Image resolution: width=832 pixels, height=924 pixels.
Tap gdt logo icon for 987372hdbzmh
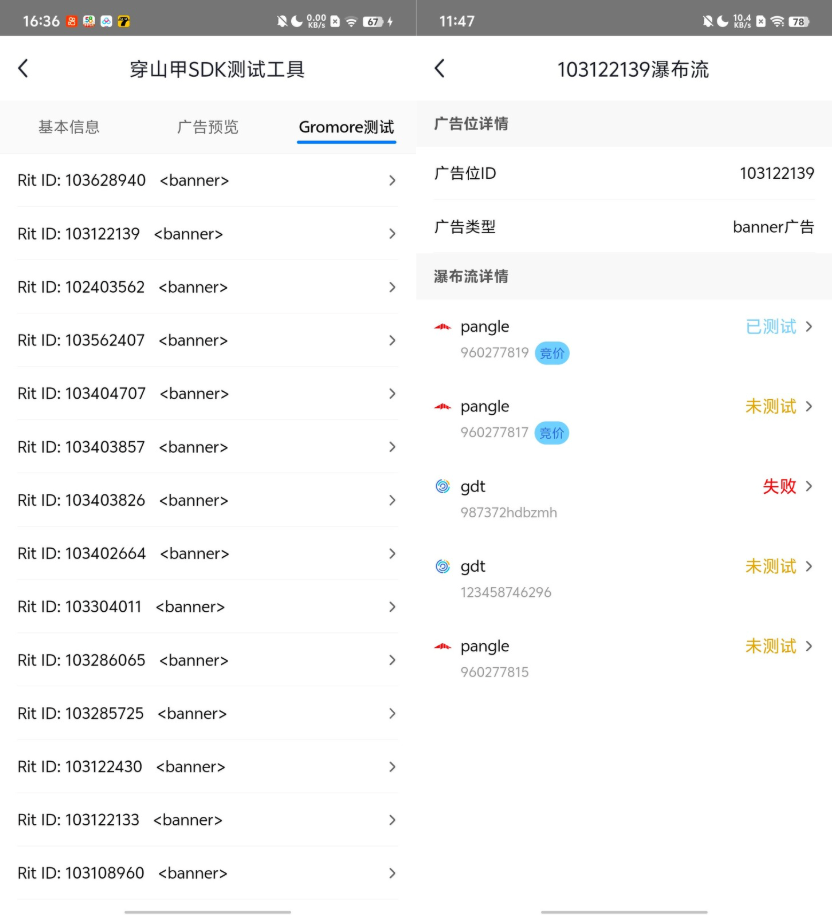pos(443,487)
